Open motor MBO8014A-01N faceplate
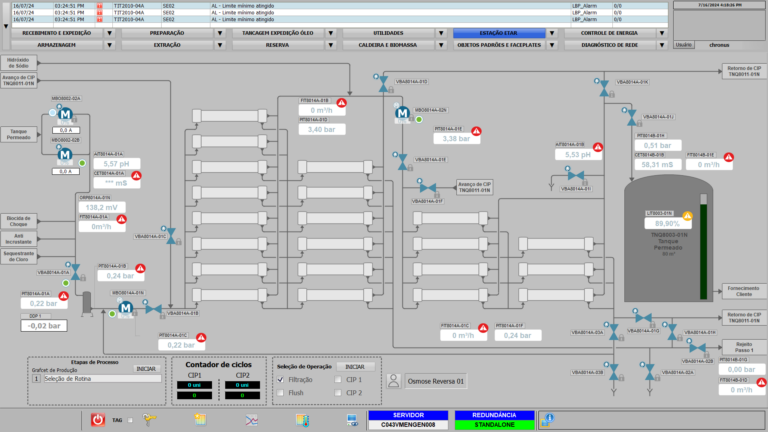 click(x=126, y=308)
